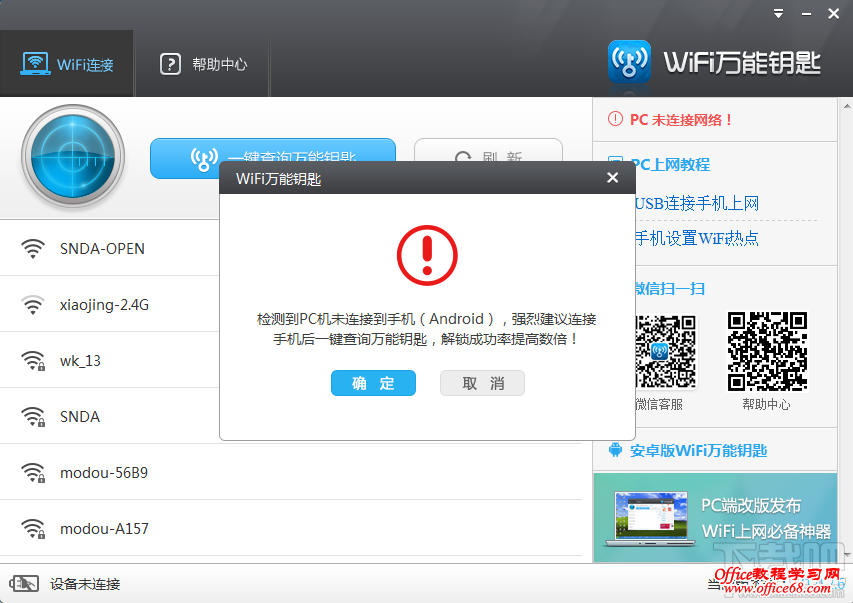853x603 pixels.
Task: Click the WiFi signal icon beside SNDA-OPEN
Action: 33,248
